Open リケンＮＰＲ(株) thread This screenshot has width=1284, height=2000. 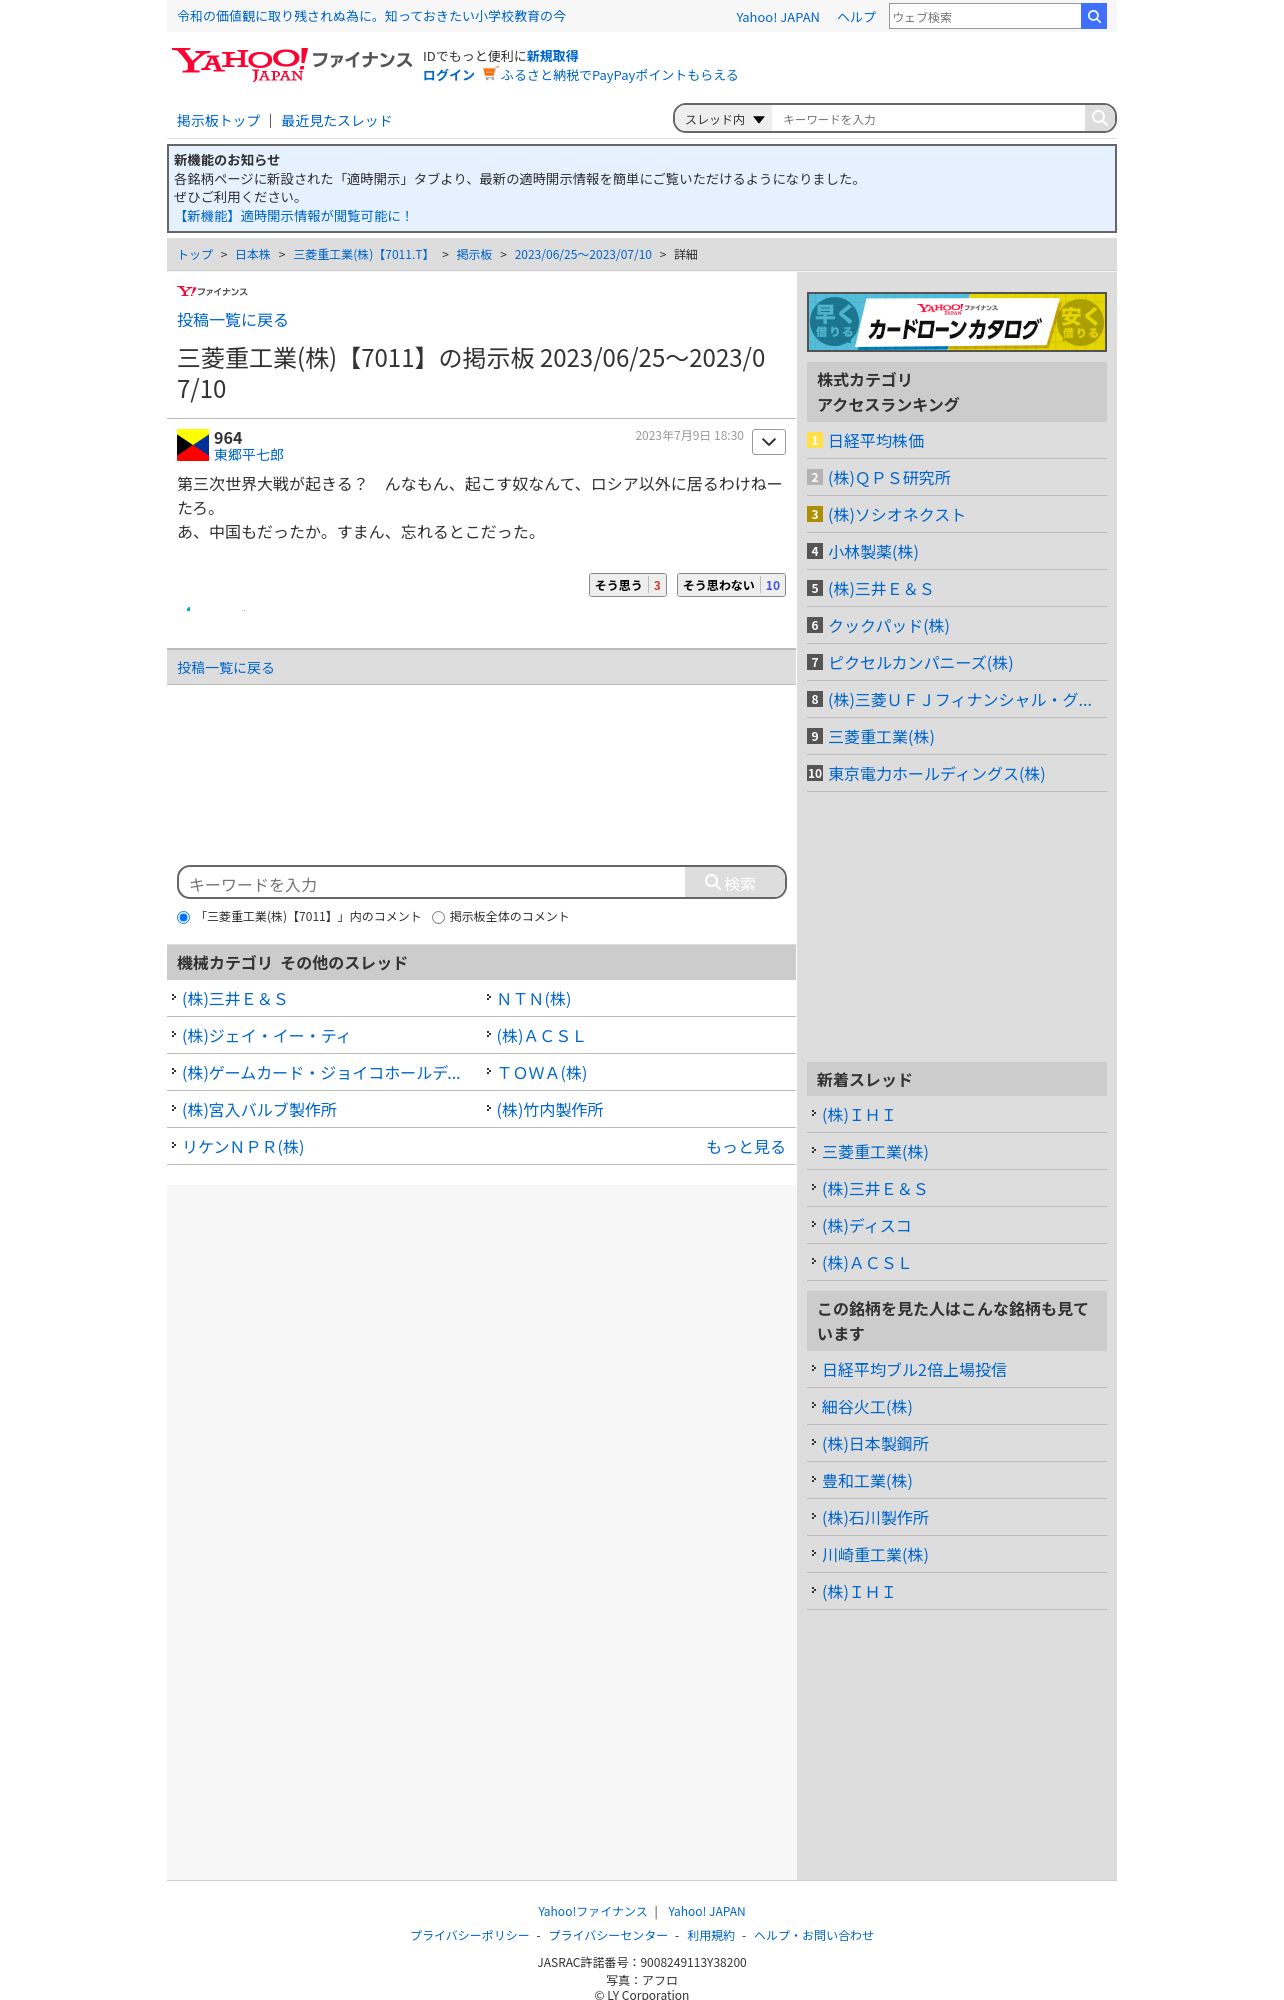243,1147
